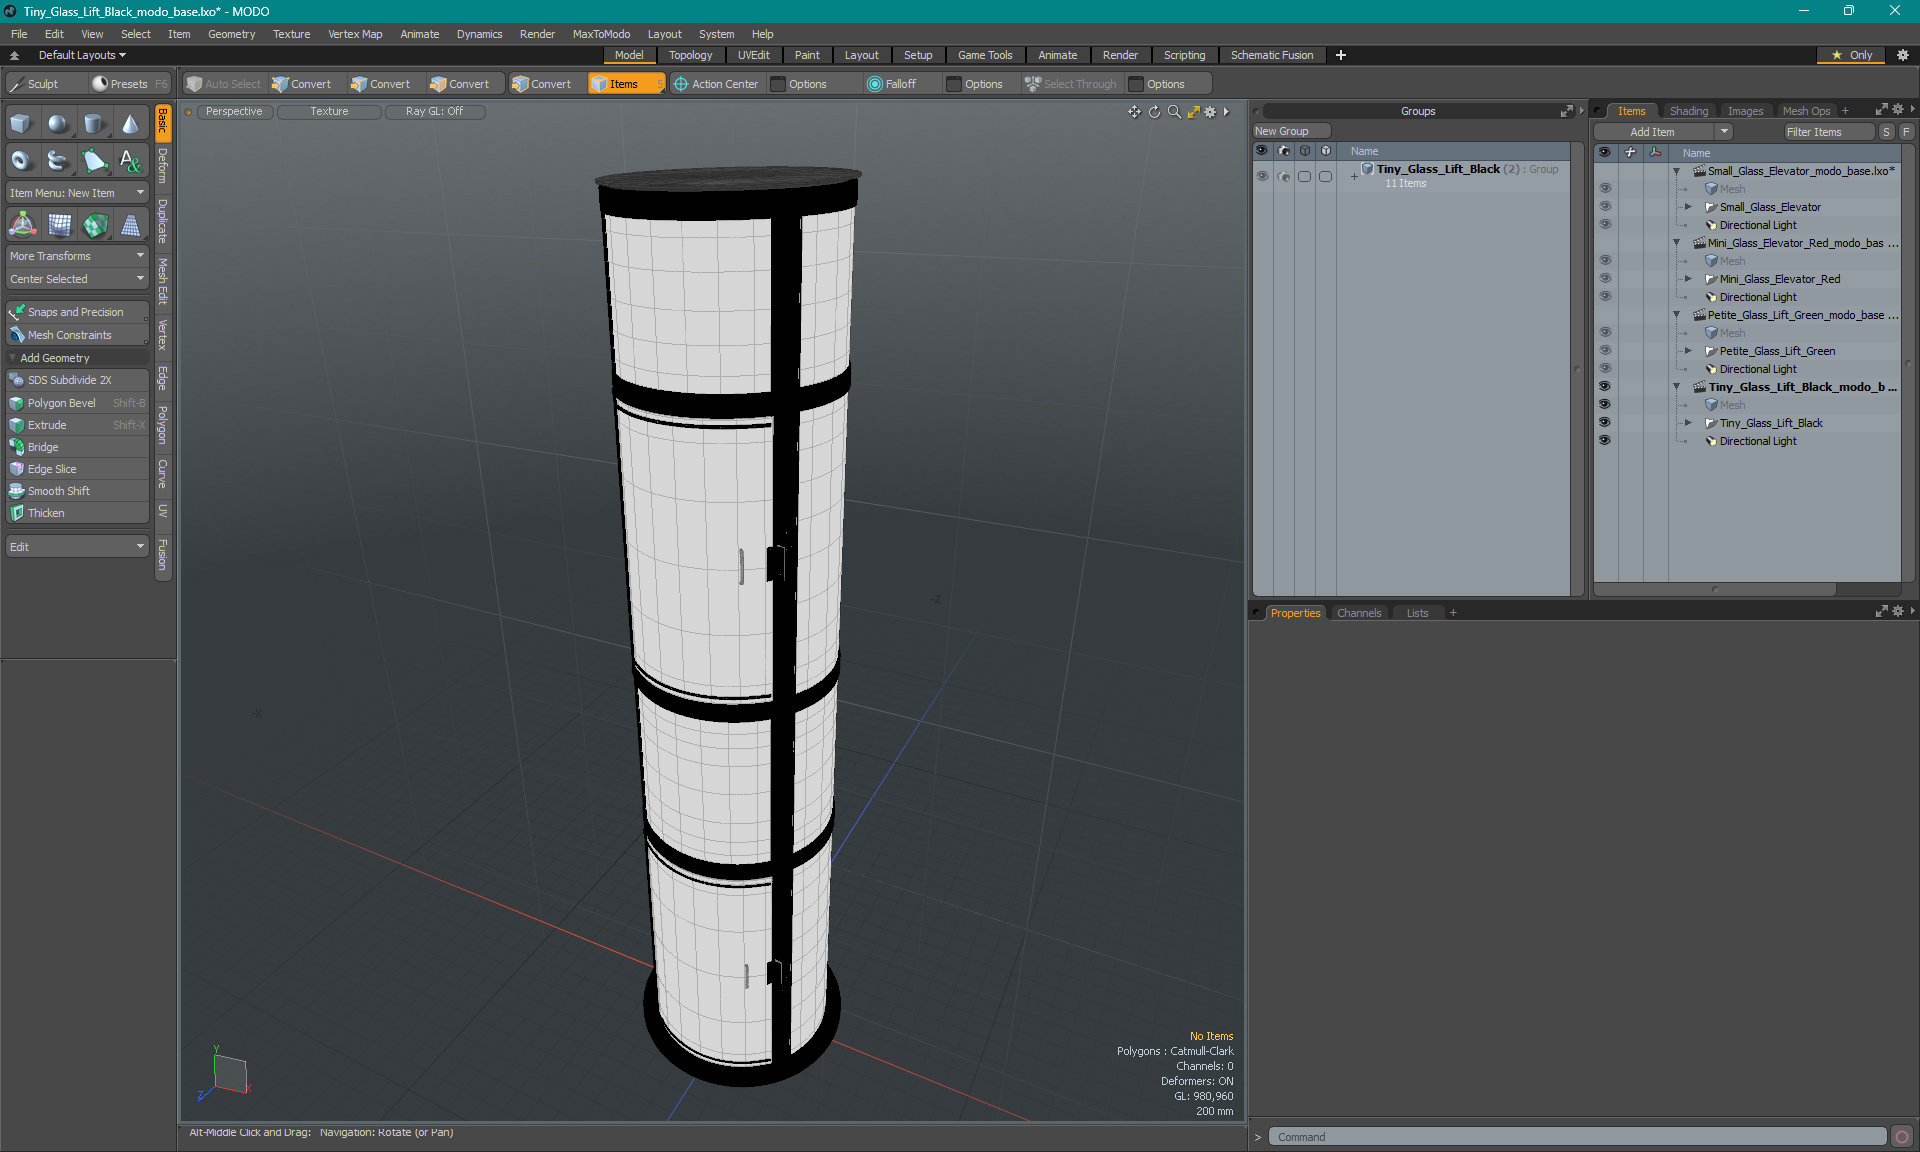Open More Transforms dropdown
The image size is (1920, 1152).
click(x=78, y=256)
